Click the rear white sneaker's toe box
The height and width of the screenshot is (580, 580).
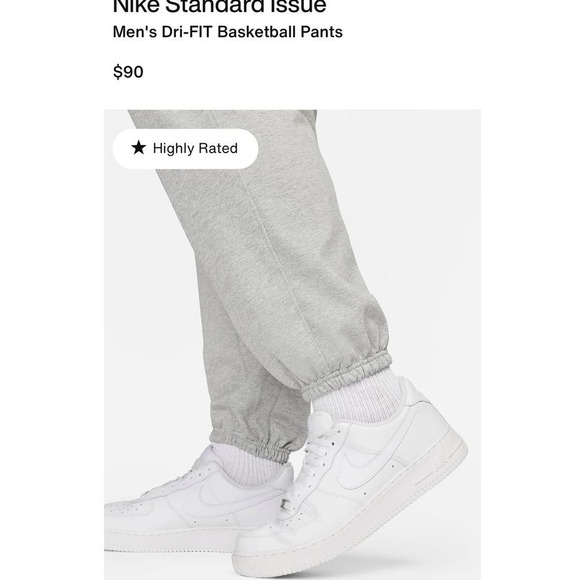(128, 514)
